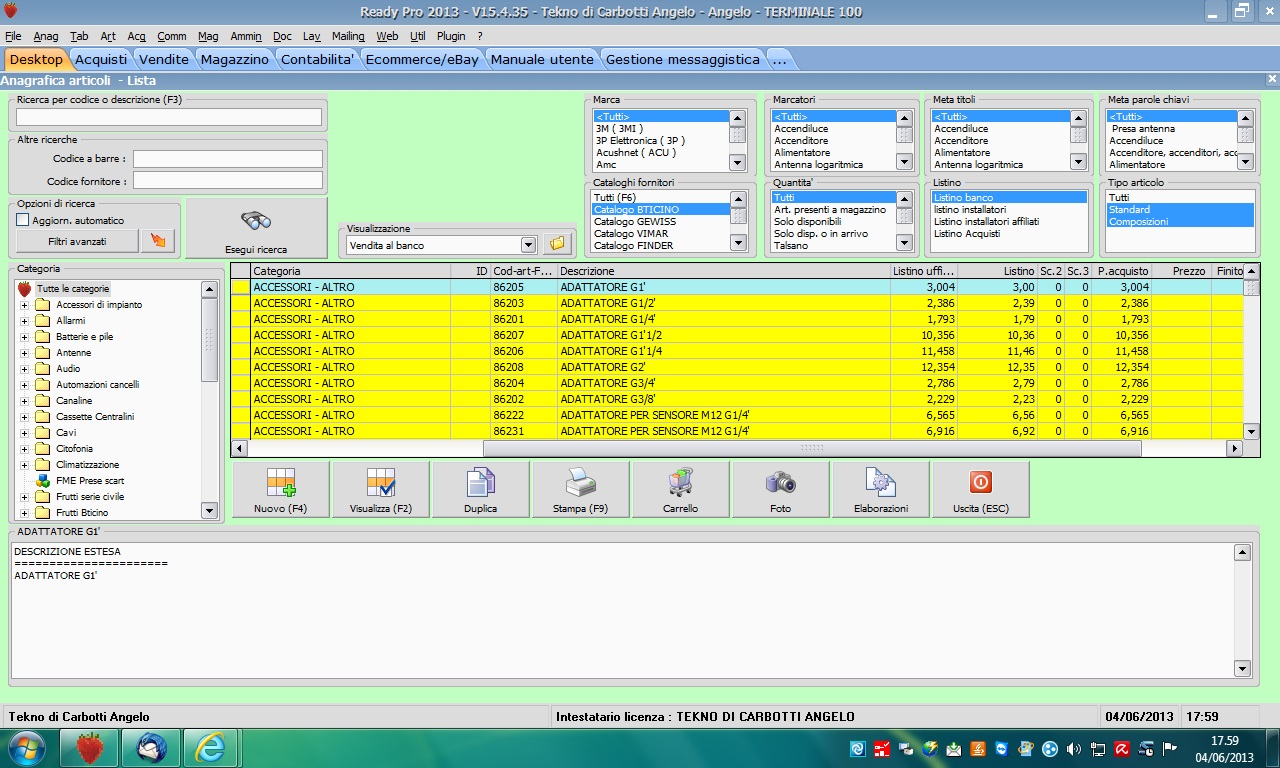Open the Gestione messaggistica tab
The width and height of the screenshot is (1280, 768).
683,59
